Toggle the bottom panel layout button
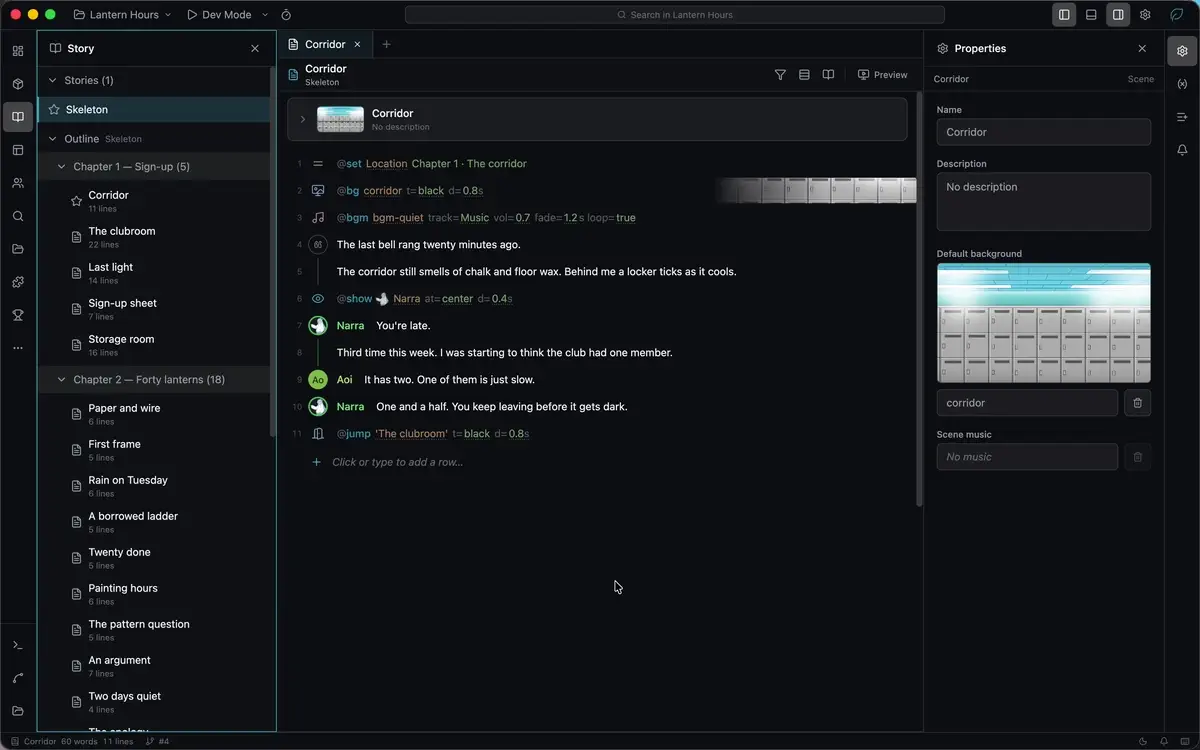The width and height of the screenshot is (1200, 750). [1091, 15]
